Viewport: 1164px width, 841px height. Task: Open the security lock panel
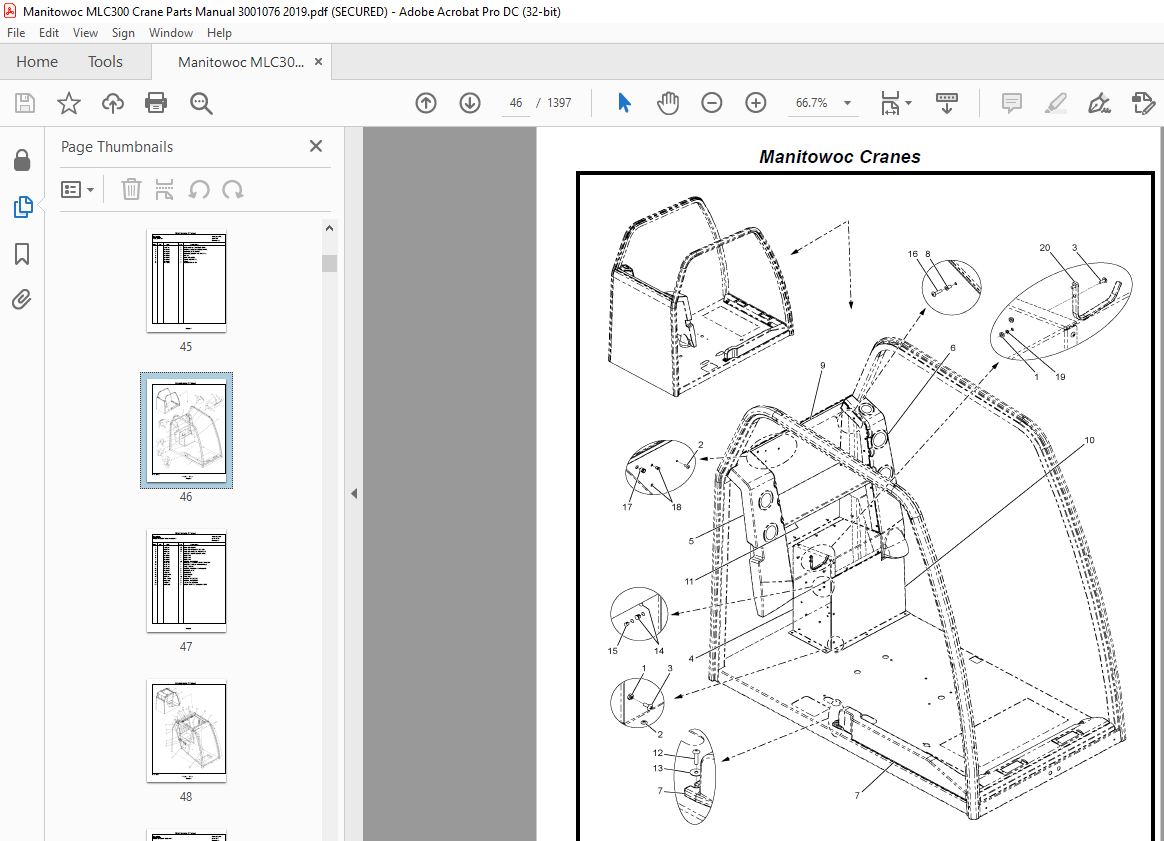[x=22, y=160]
